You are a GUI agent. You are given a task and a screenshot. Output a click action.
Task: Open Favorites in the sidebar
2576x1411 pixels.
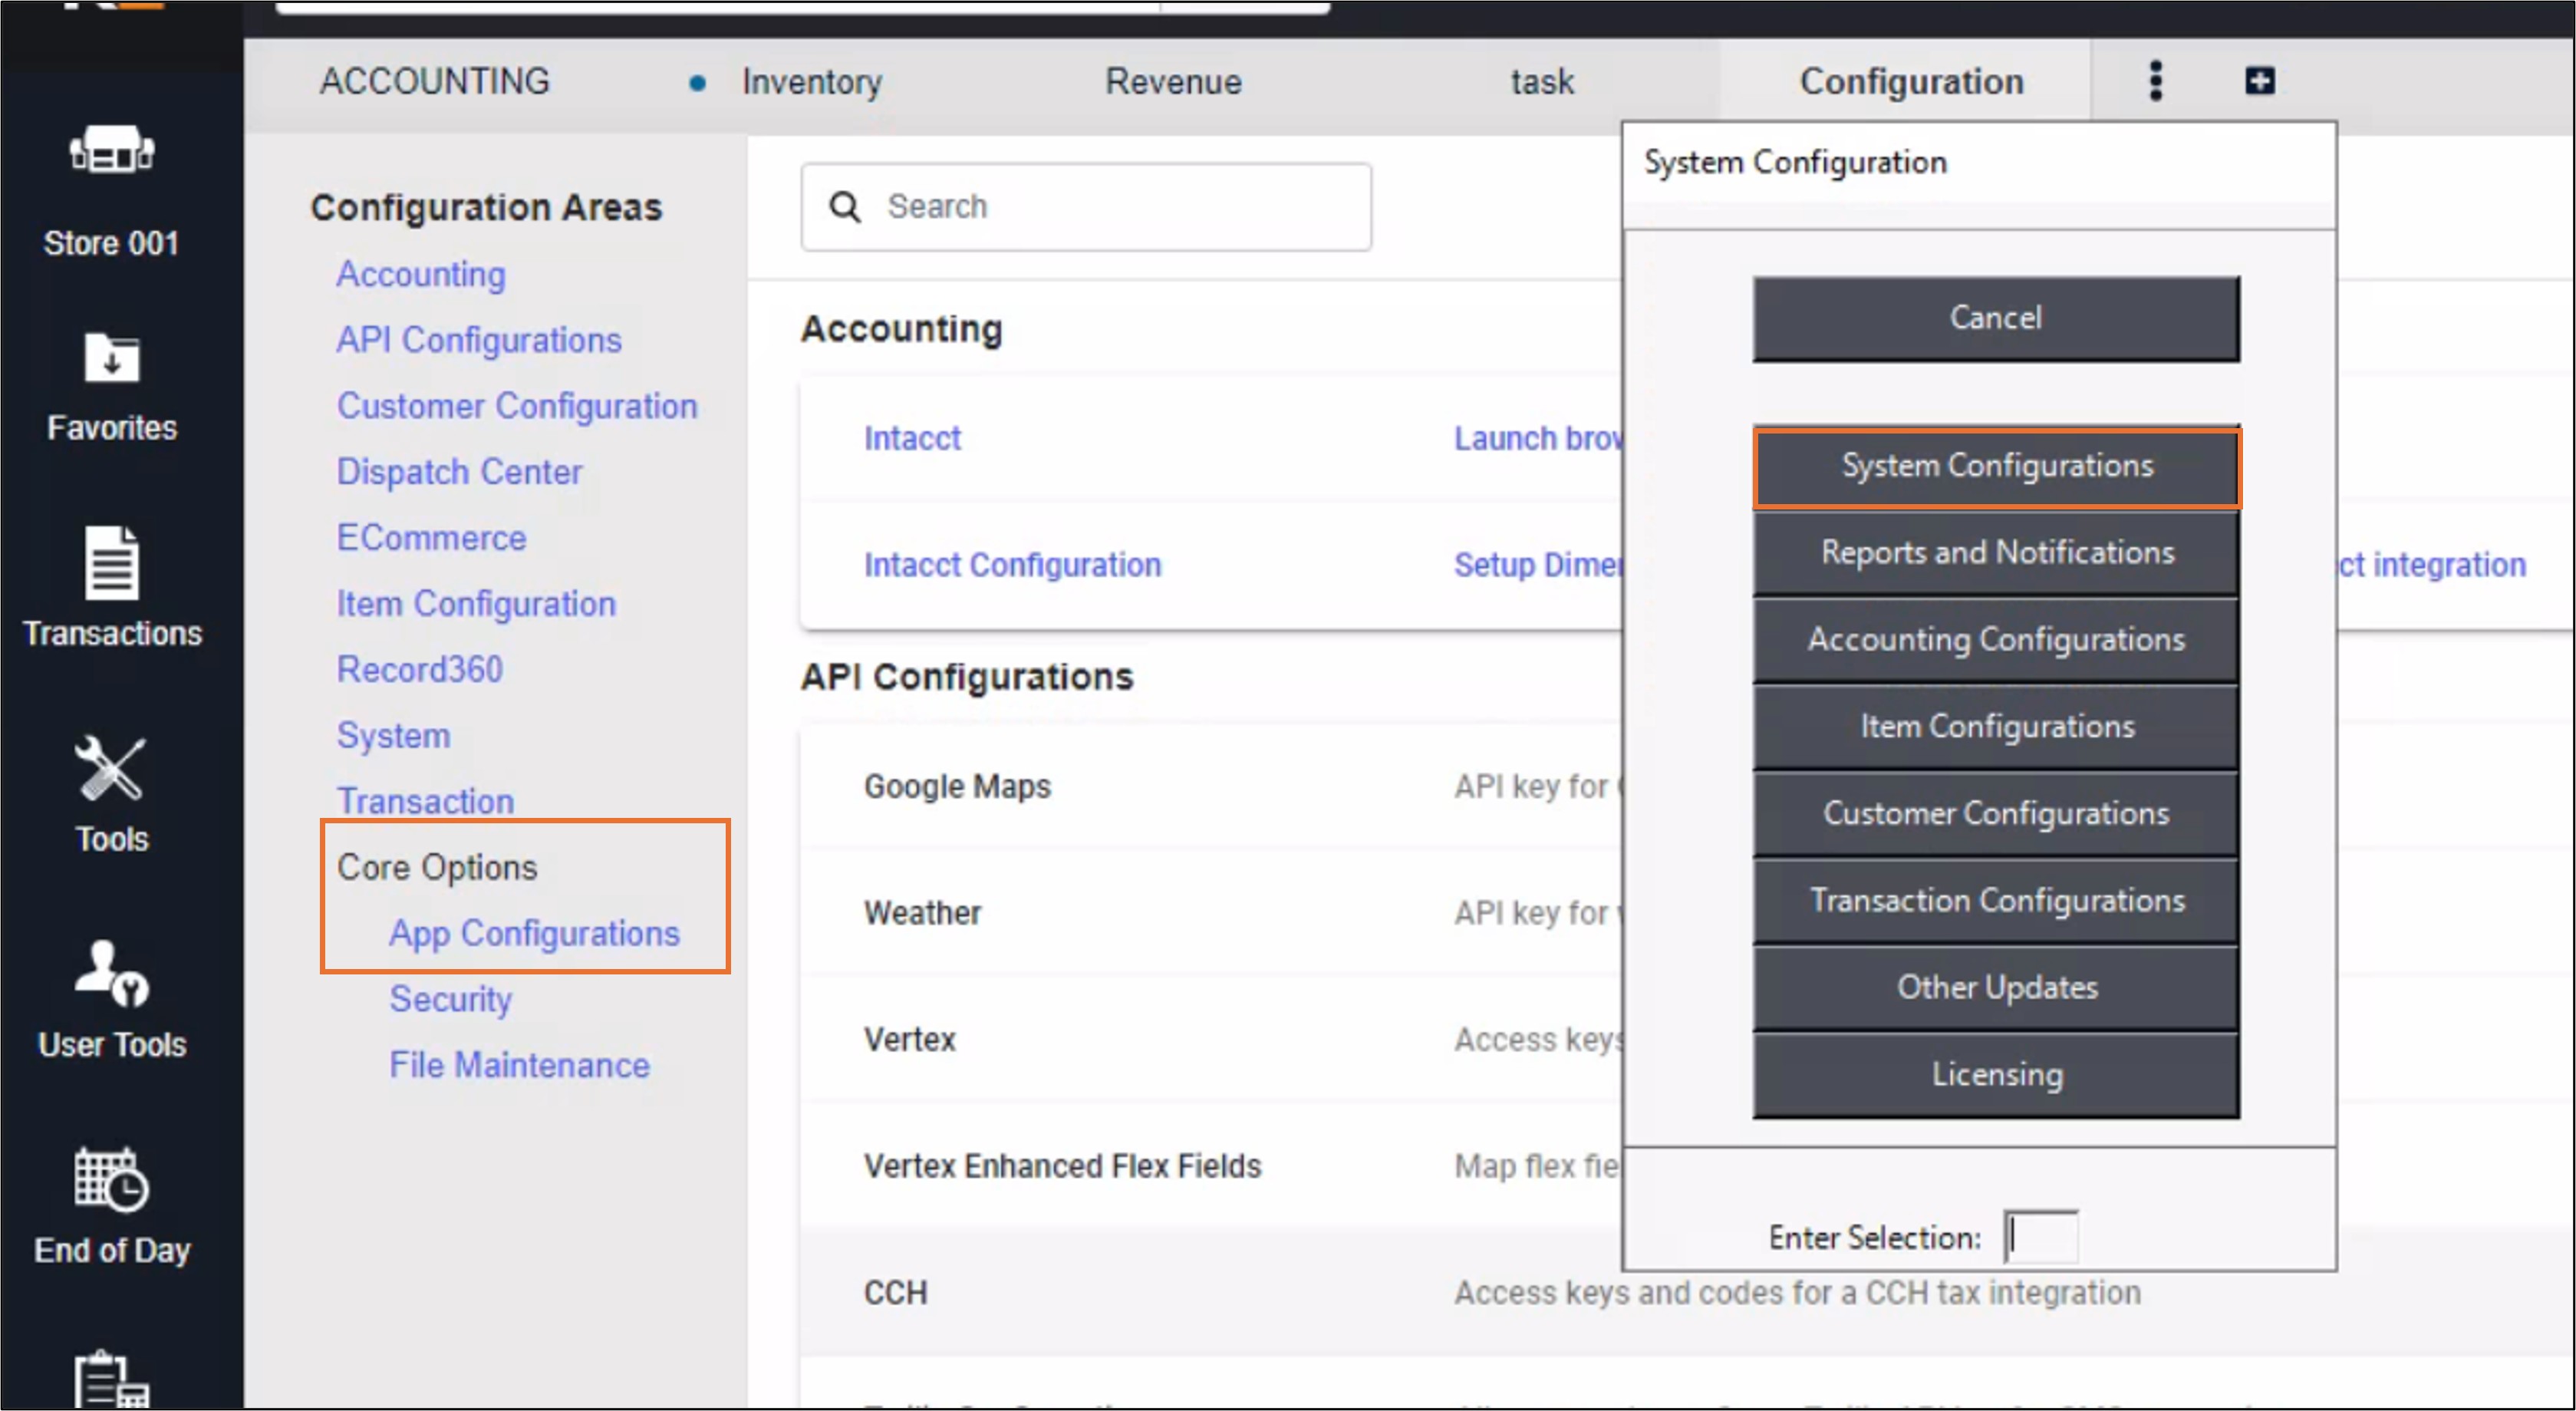click(x=111, y=360)
